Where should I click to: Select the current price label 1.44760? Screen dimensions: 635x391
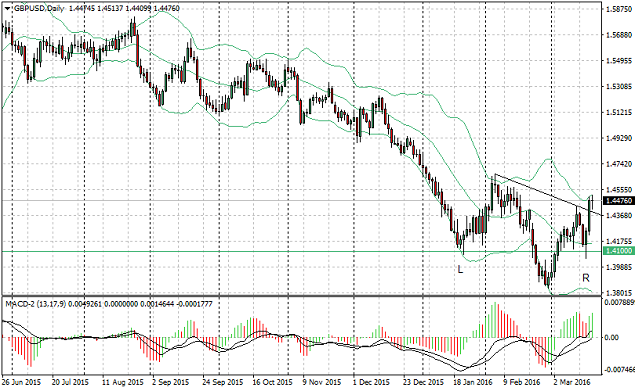tap(618, 201)
